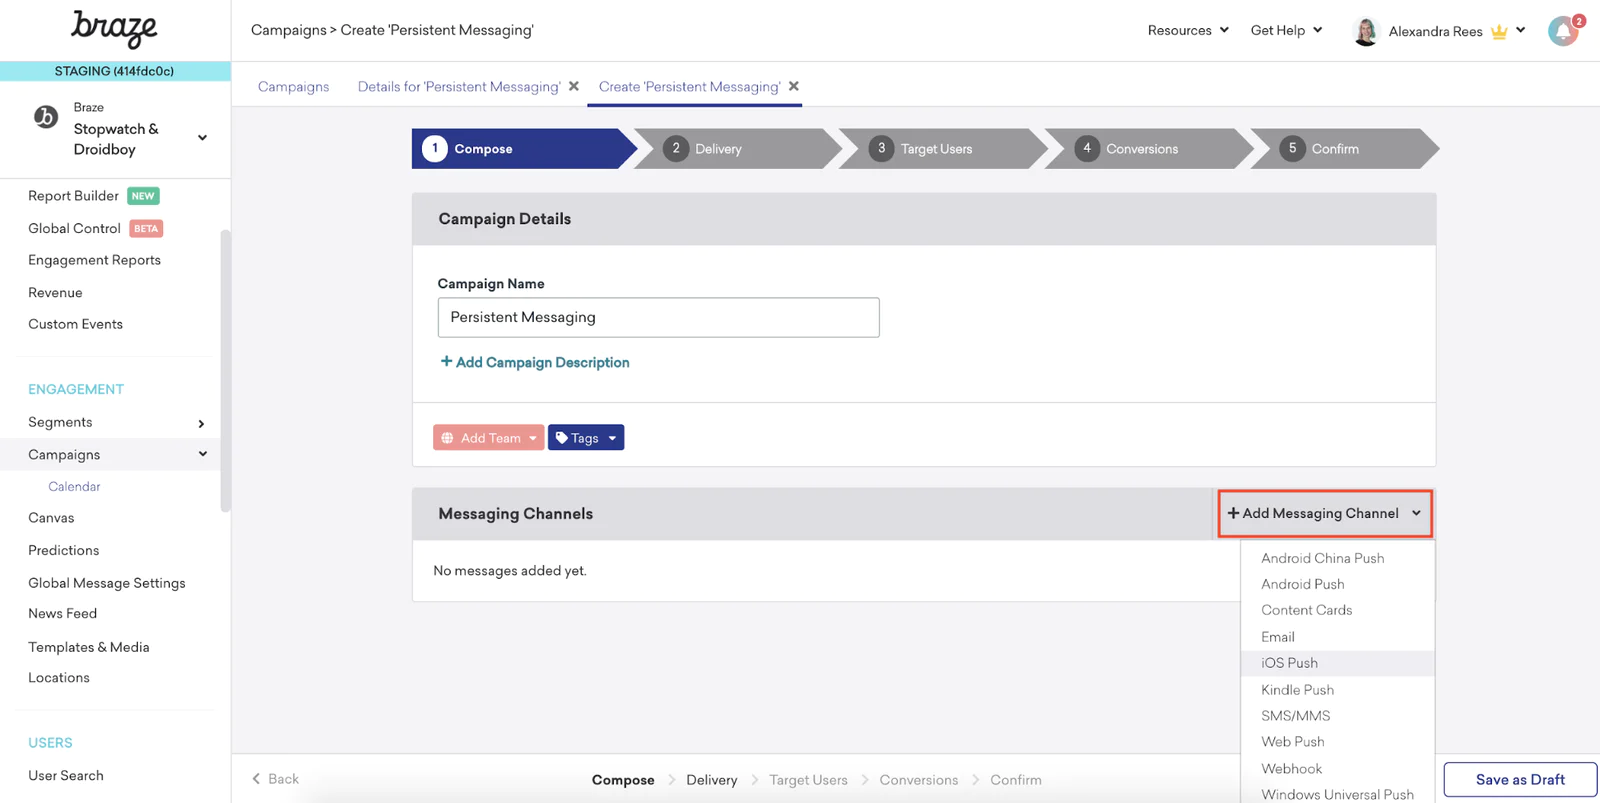Click the Braze logo

point(114,29)
